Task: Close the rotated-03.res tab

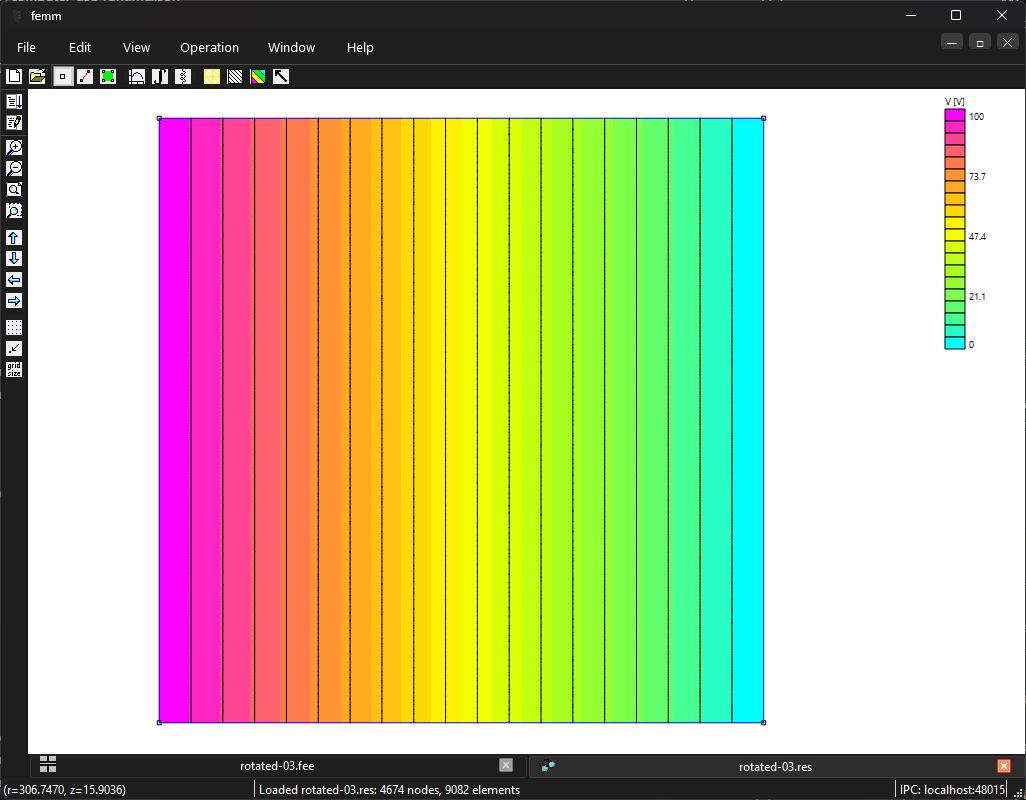Action: click(1004, 766)
